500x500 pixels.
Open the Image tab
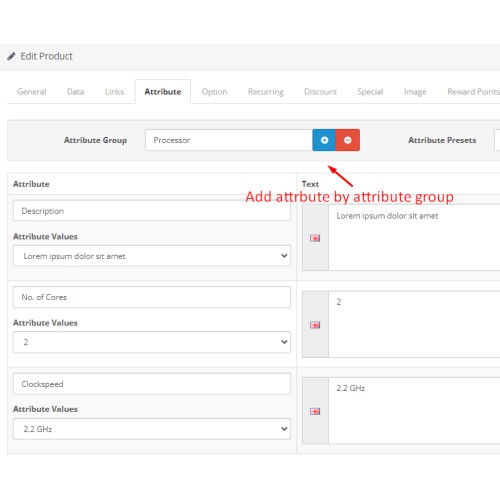click(415, 92)
